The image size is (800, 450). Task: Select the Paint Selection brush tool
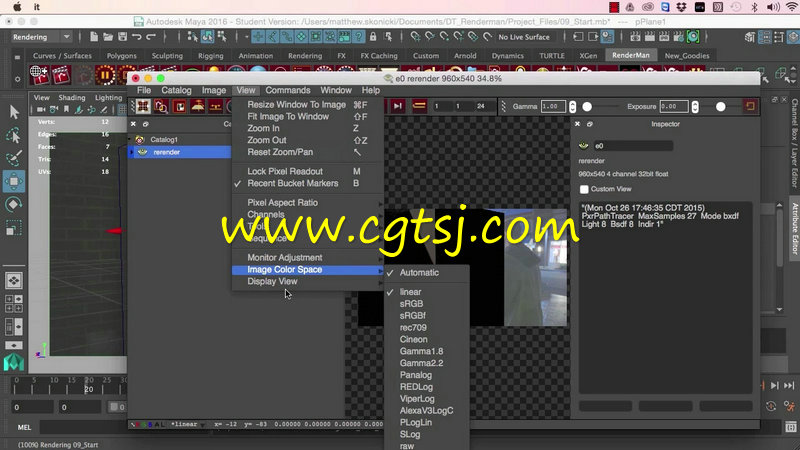14,158
